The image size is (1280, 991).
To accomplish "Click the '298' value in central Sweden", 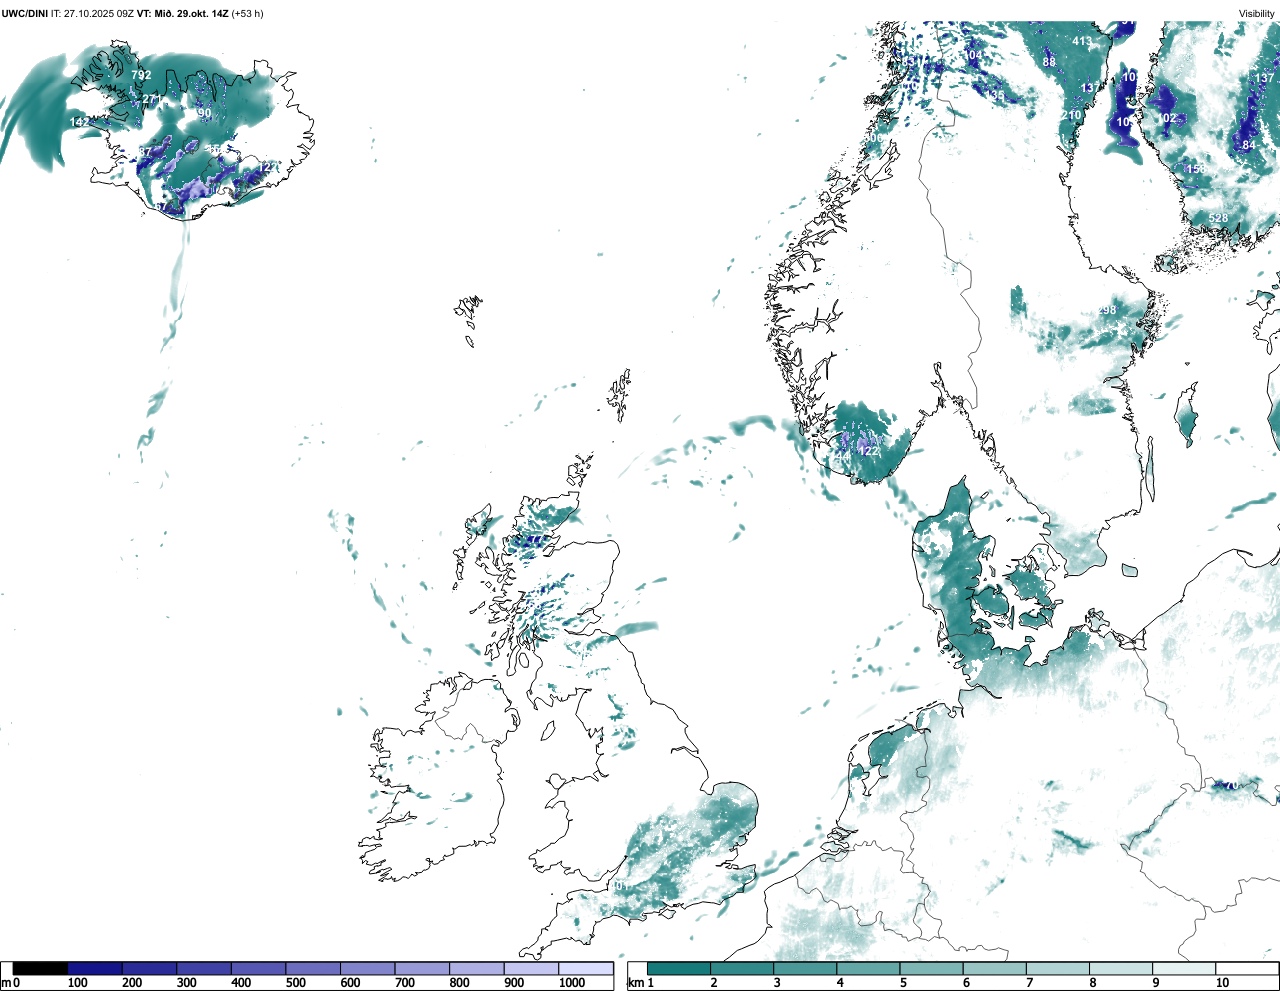I will 1106,310.
